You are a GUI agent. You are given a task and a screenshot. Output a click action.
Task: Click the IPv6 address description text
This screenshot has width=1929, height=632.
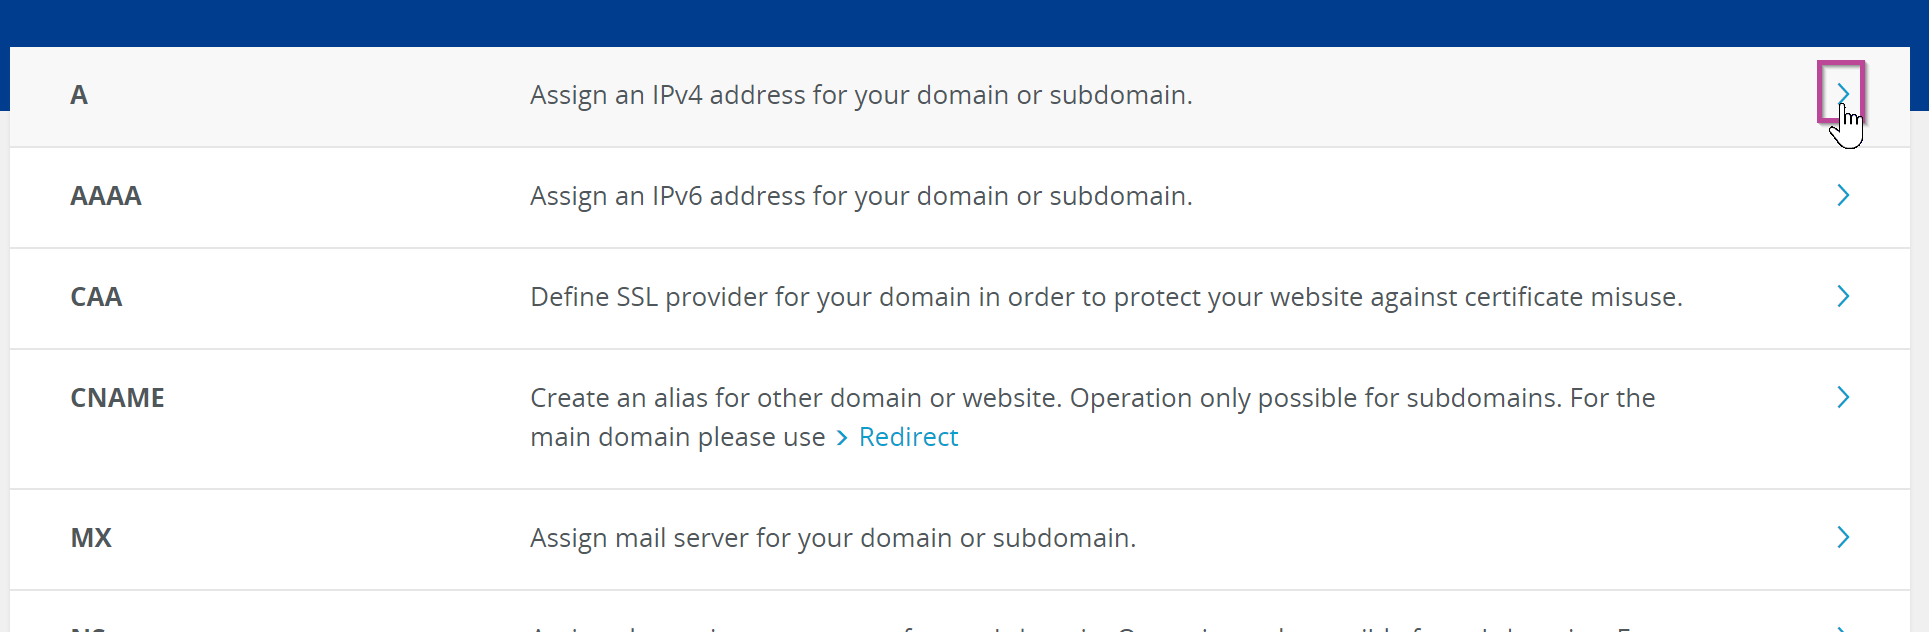860,196
